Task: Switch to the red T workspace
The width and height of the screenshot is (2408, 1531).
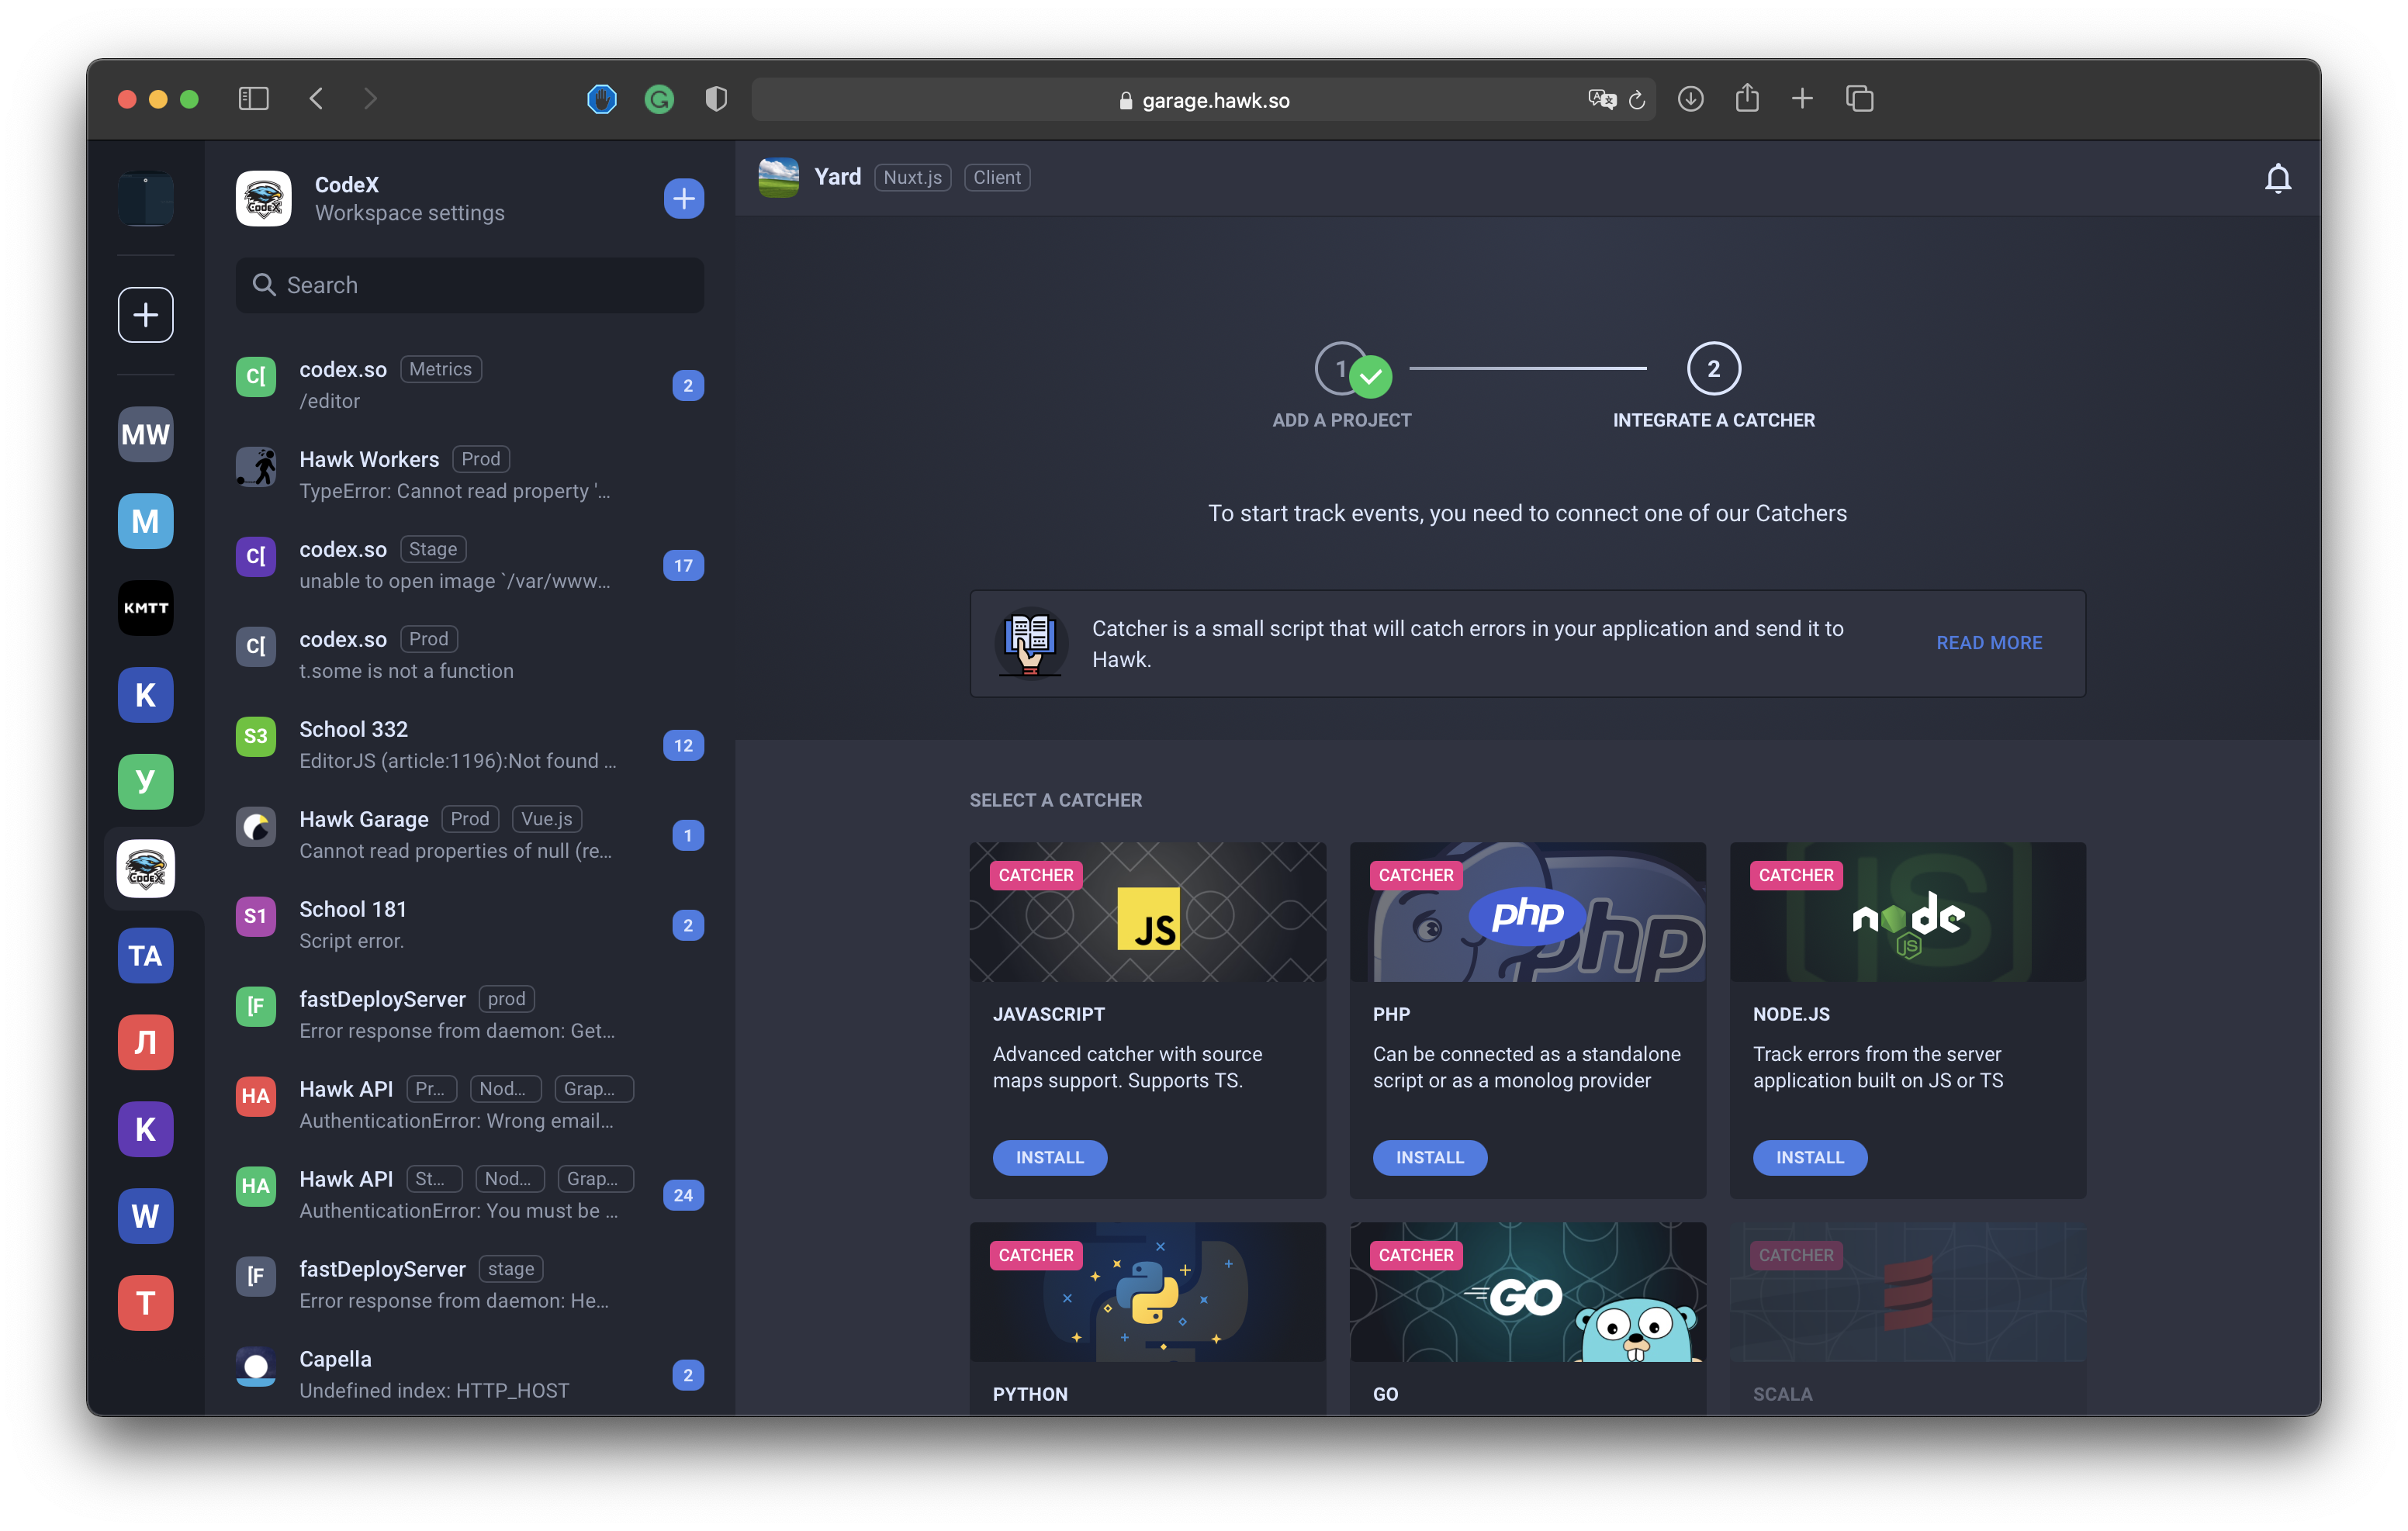Action: pos(146,1303)
